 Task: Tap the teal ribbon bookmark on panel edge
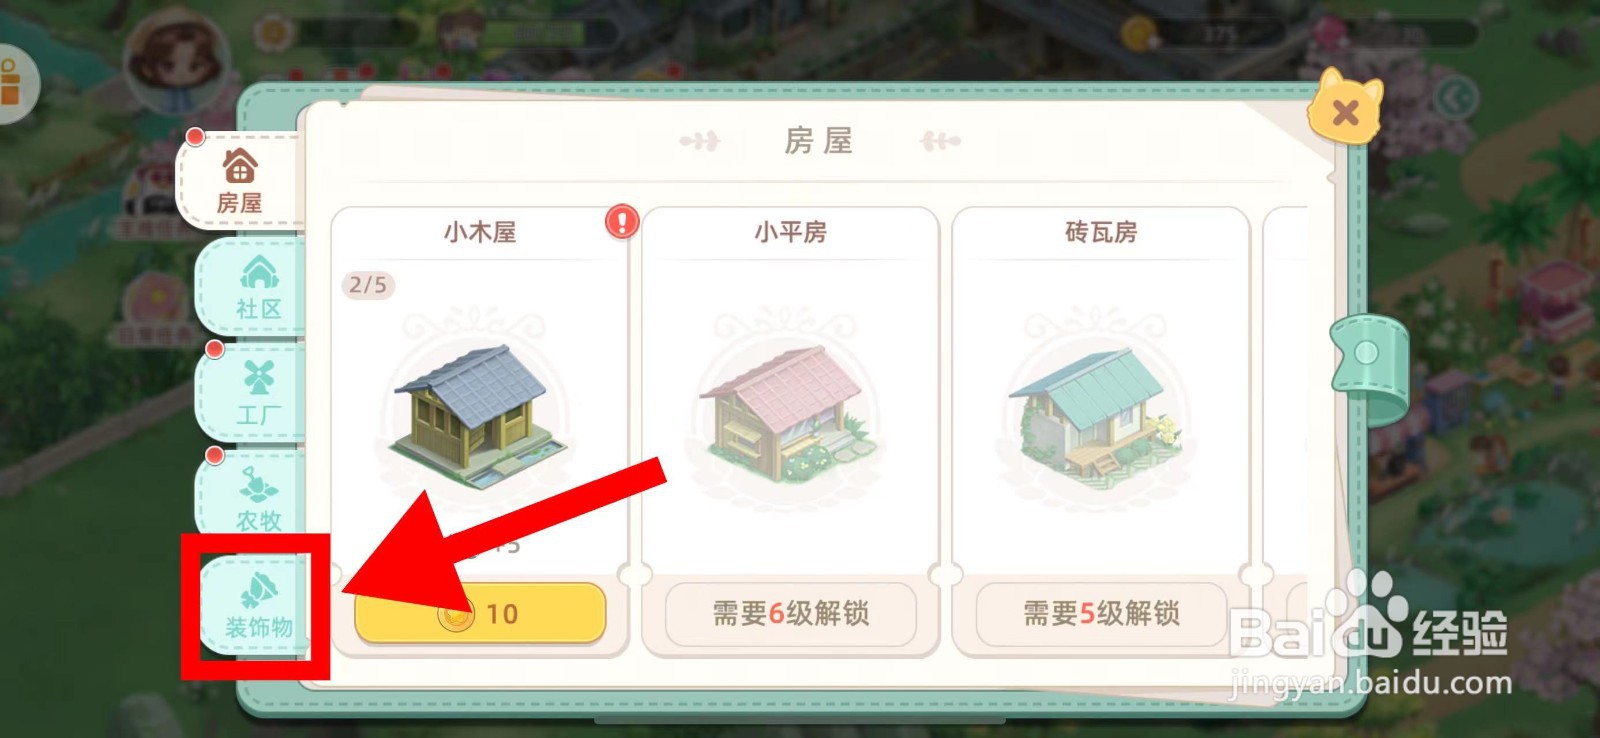[x=1367, y=367]
